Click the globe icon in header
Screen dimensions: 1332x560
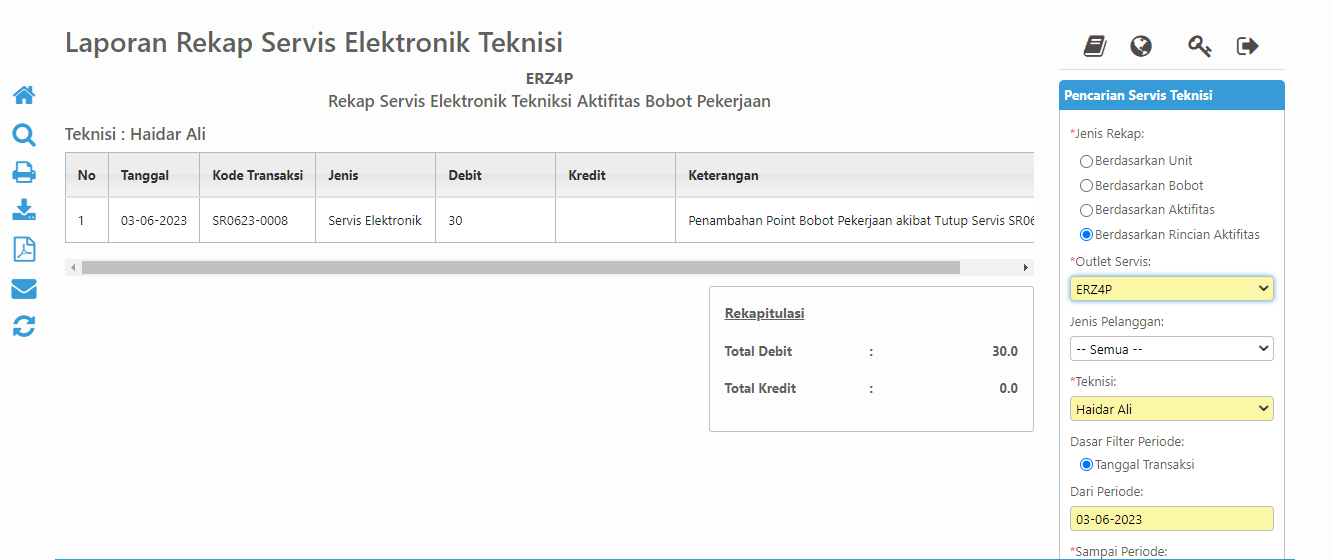click(1141, 46)
